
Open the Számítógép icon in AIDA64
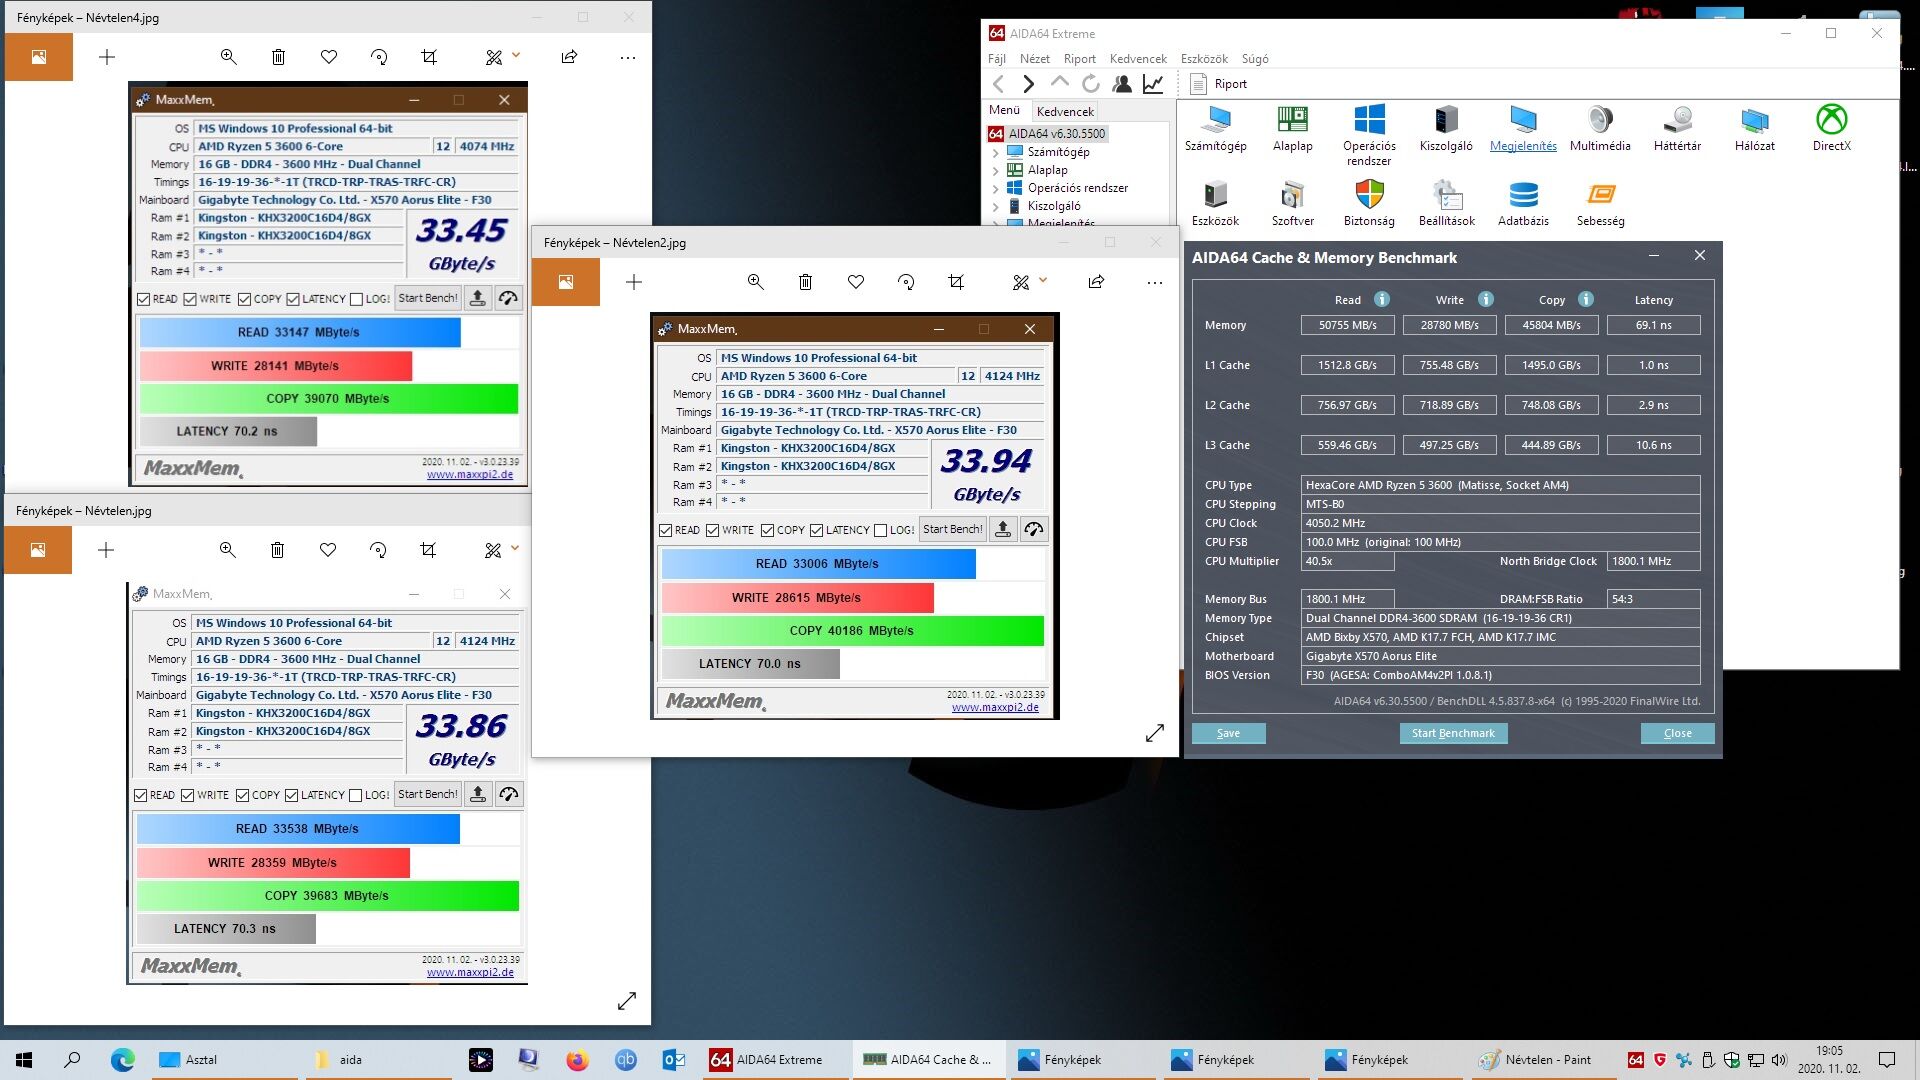tap(1215, 128)
